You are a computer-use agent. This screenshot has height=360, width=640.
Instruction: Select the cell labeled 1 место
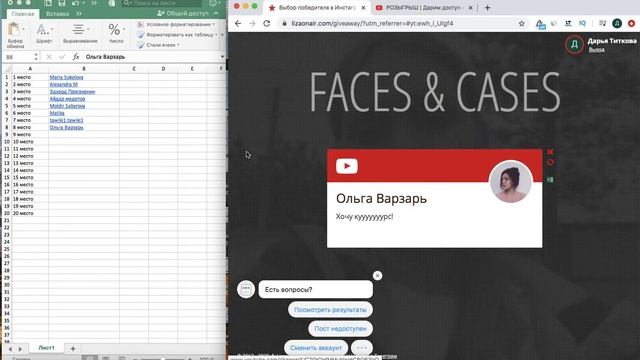click(x=30, y=77)
